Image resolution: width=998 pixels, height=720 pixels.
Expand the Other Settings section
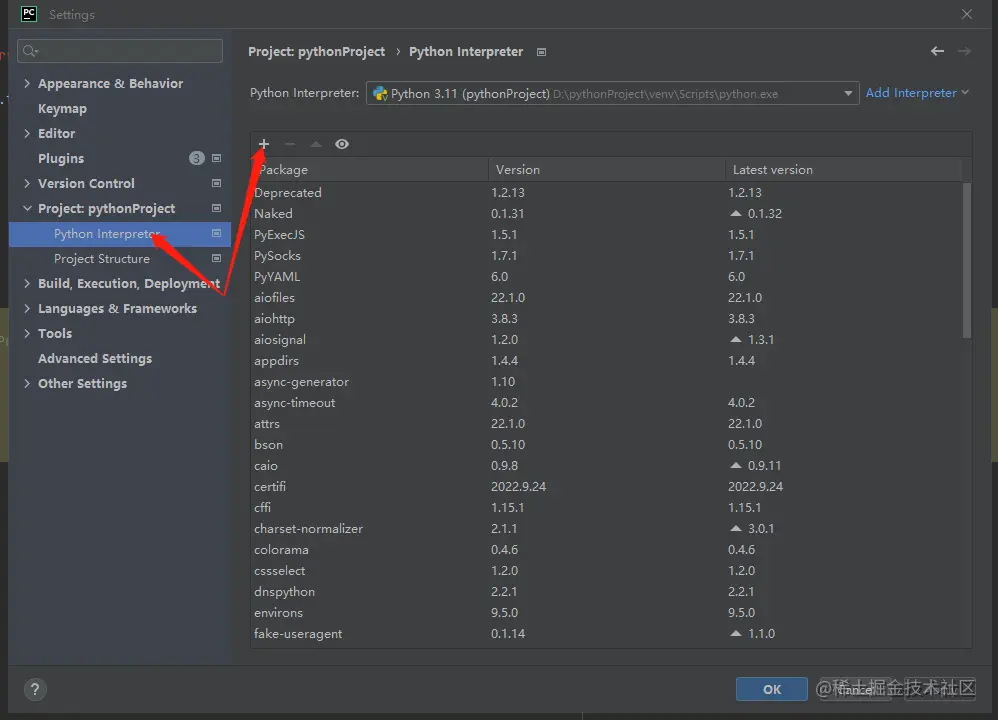tap(27, 383)
